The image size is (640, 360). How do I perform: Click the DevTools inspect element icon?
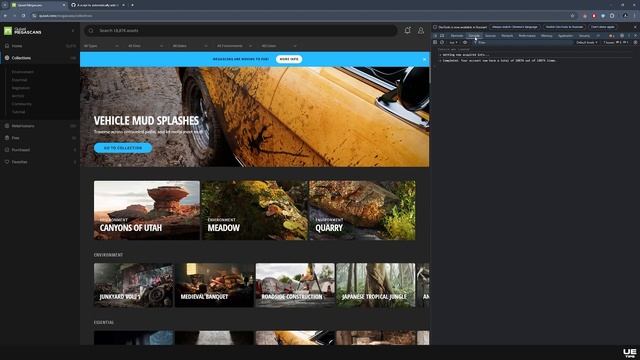pos(435,36)
